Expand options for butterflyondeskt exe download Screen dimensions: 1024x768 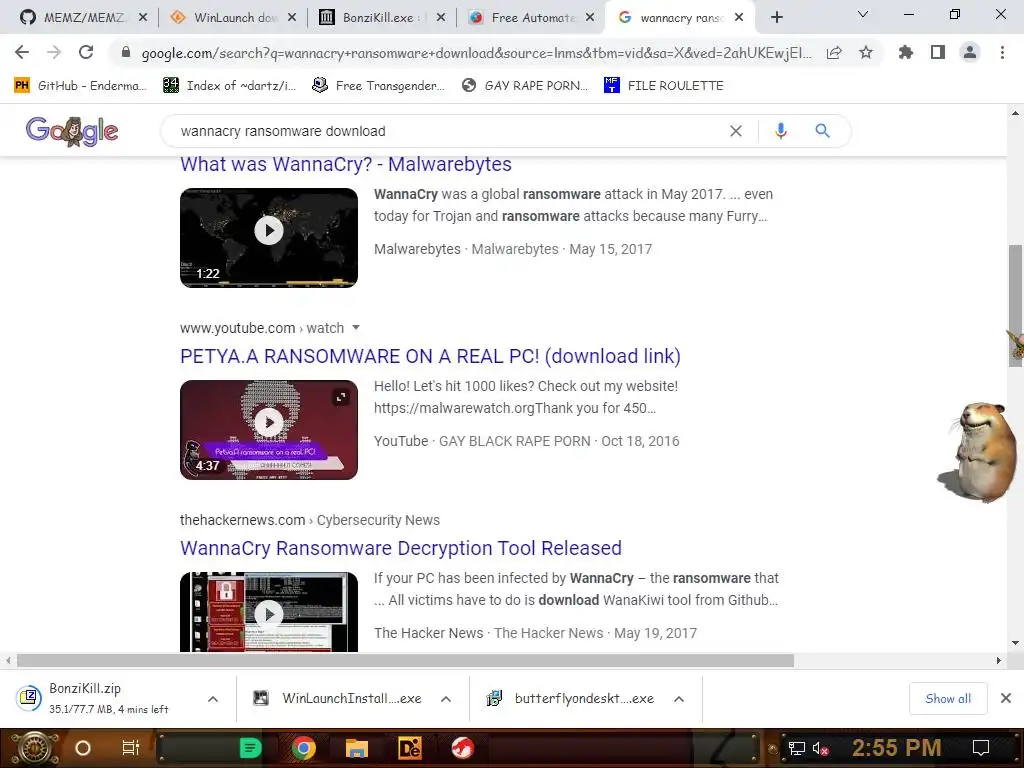pyautogui.click(x=679, y=699)
